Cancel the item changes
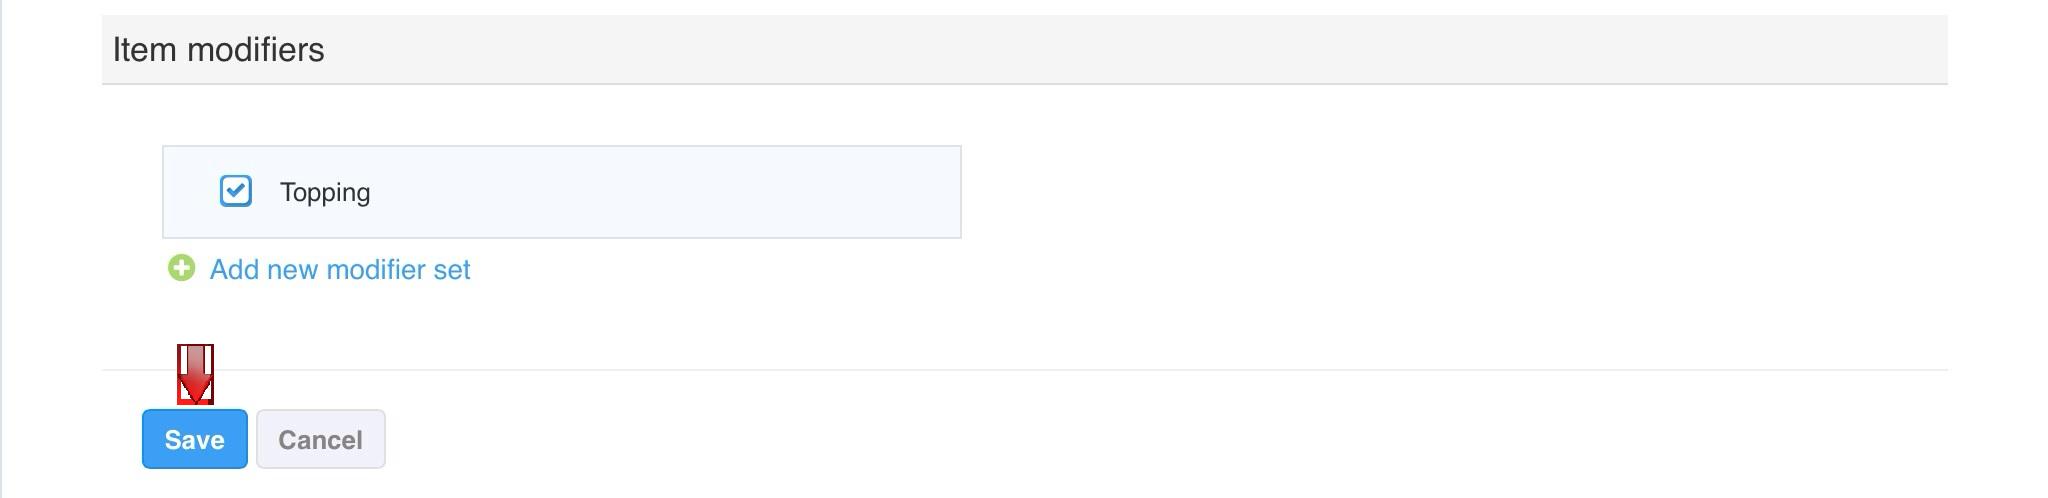Screen dimensions: 2048x498 320,439
